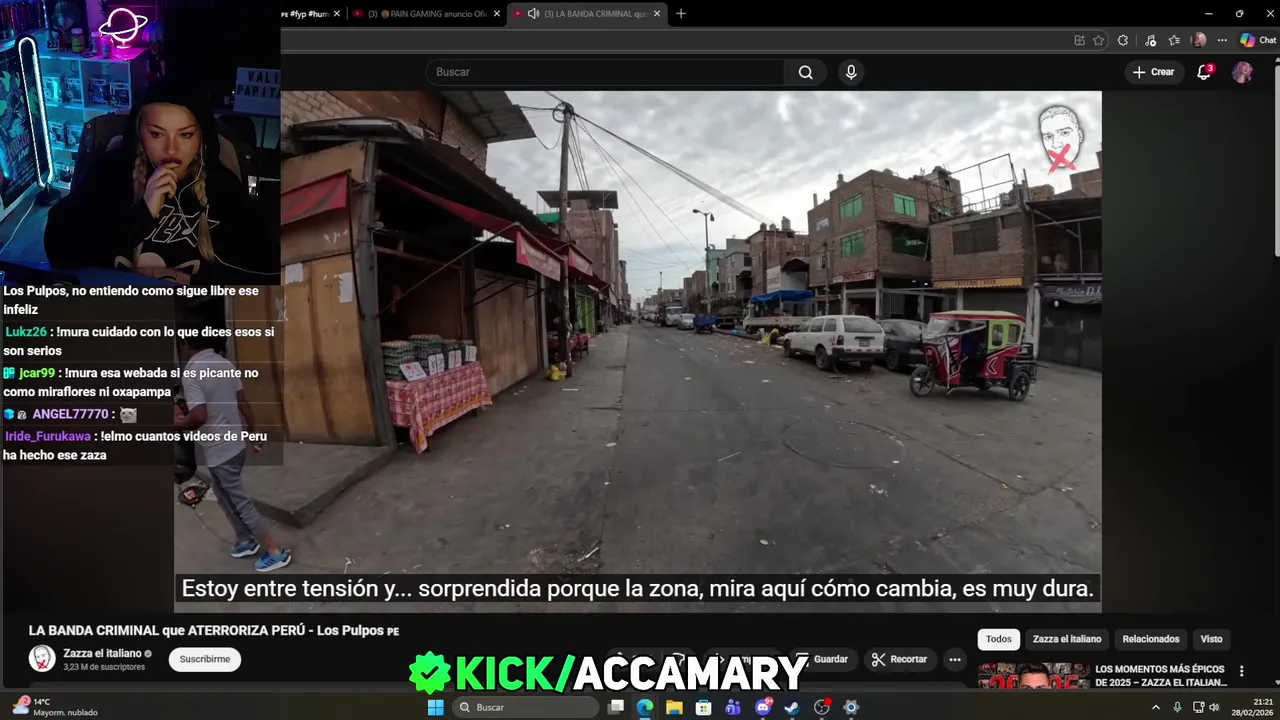This screenshot has width=1280, height=720.
Task: Open system tray volume speaker icon
Action: tap(1215, 707)
